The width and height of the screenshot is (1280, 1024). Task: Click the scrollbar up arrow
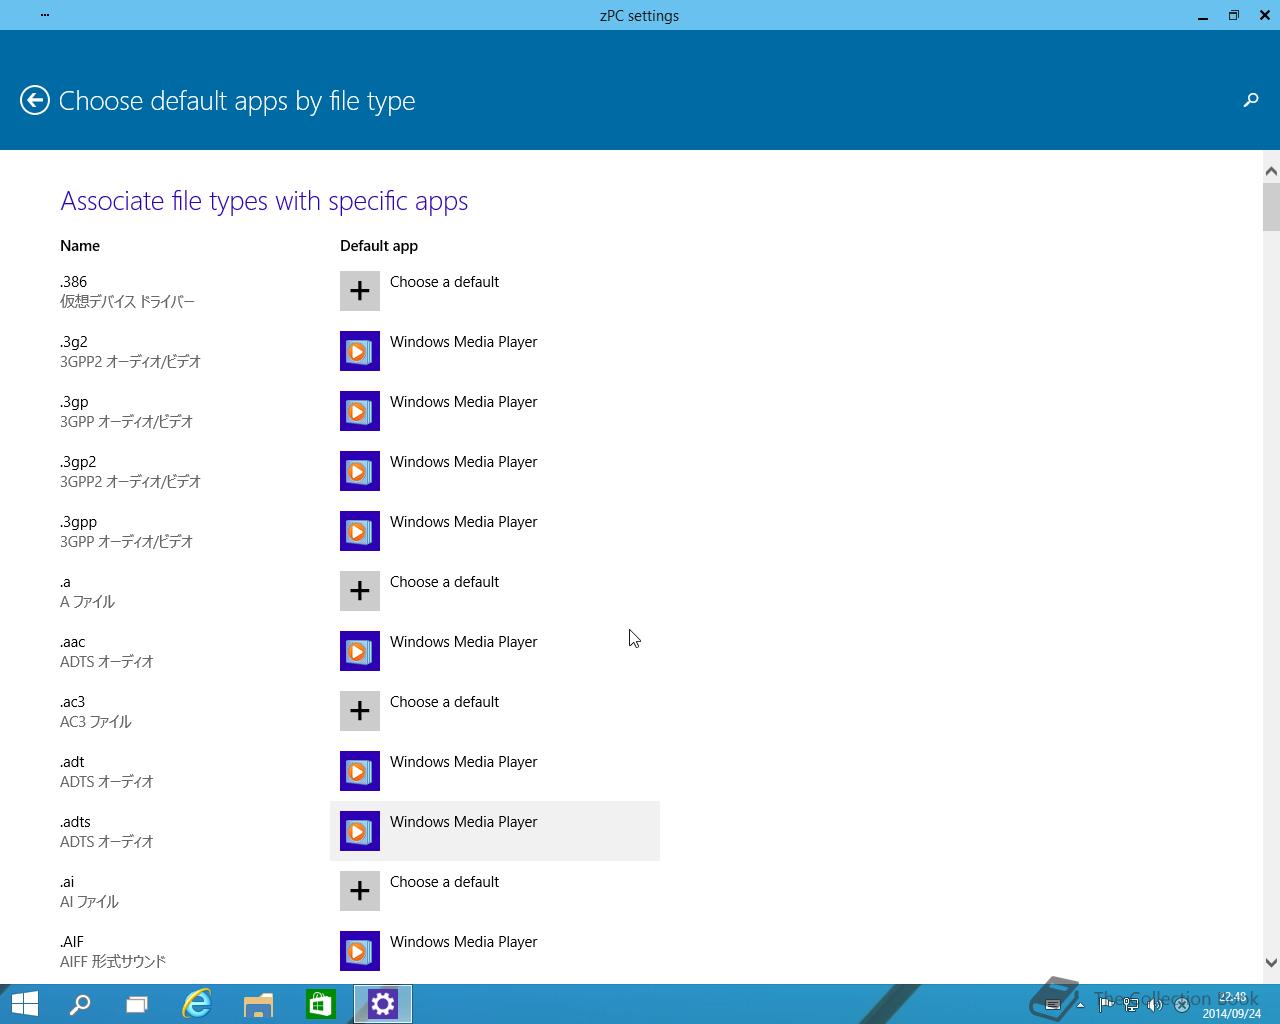1271,172
